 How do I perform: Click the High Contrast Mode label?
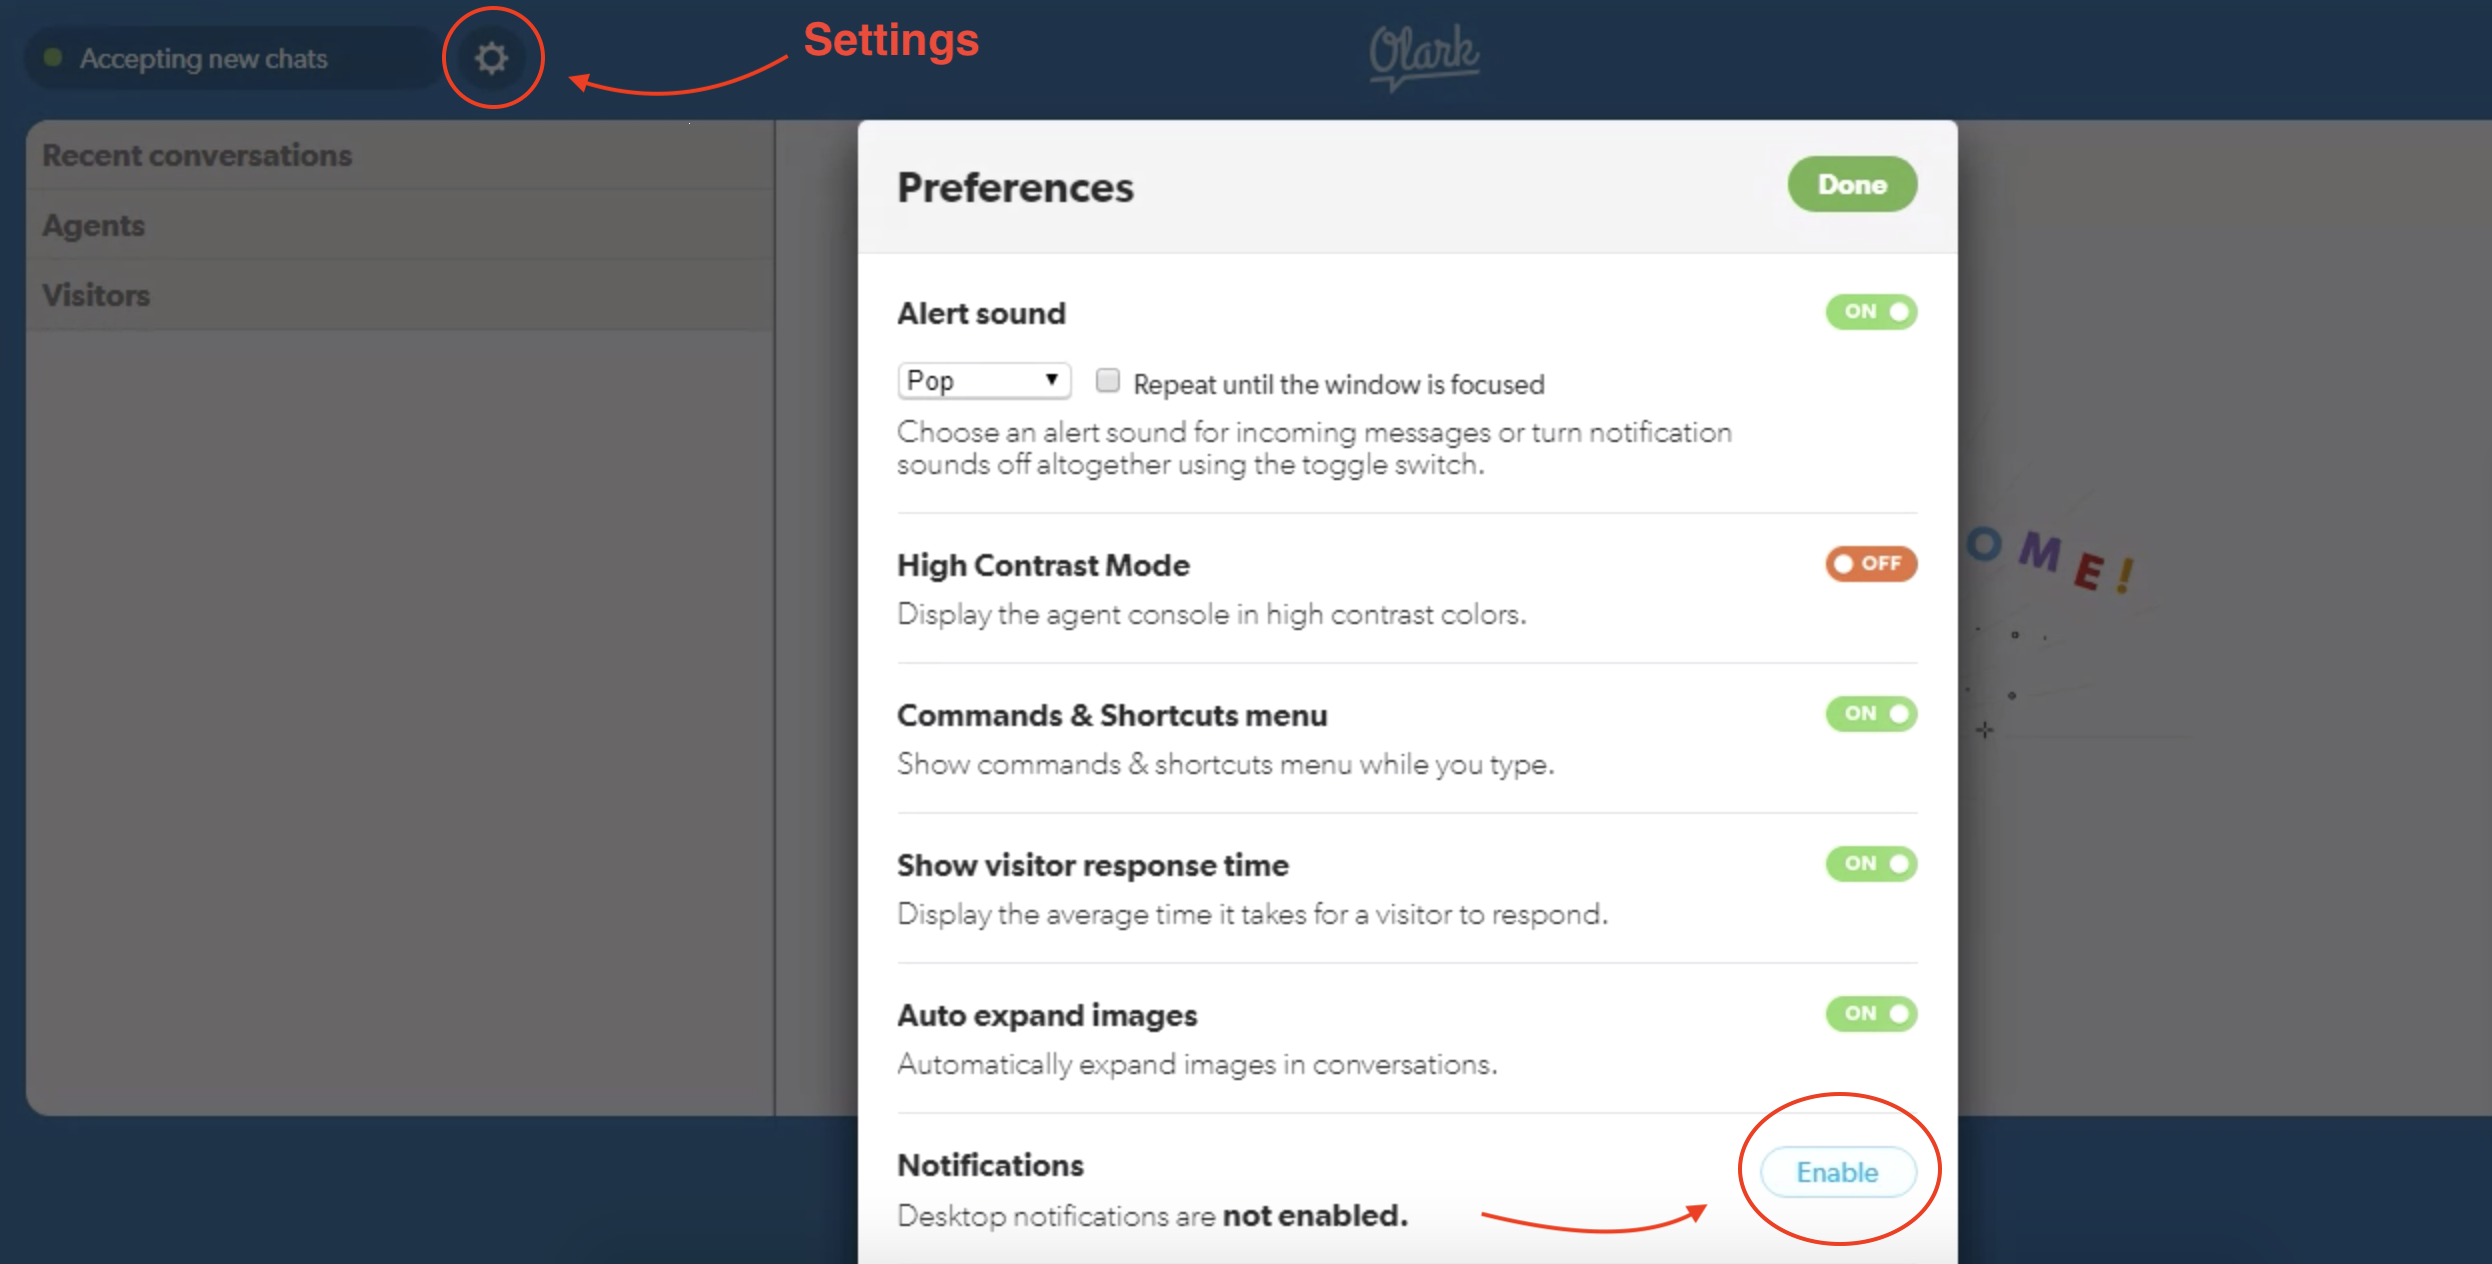click(1043, 566)
